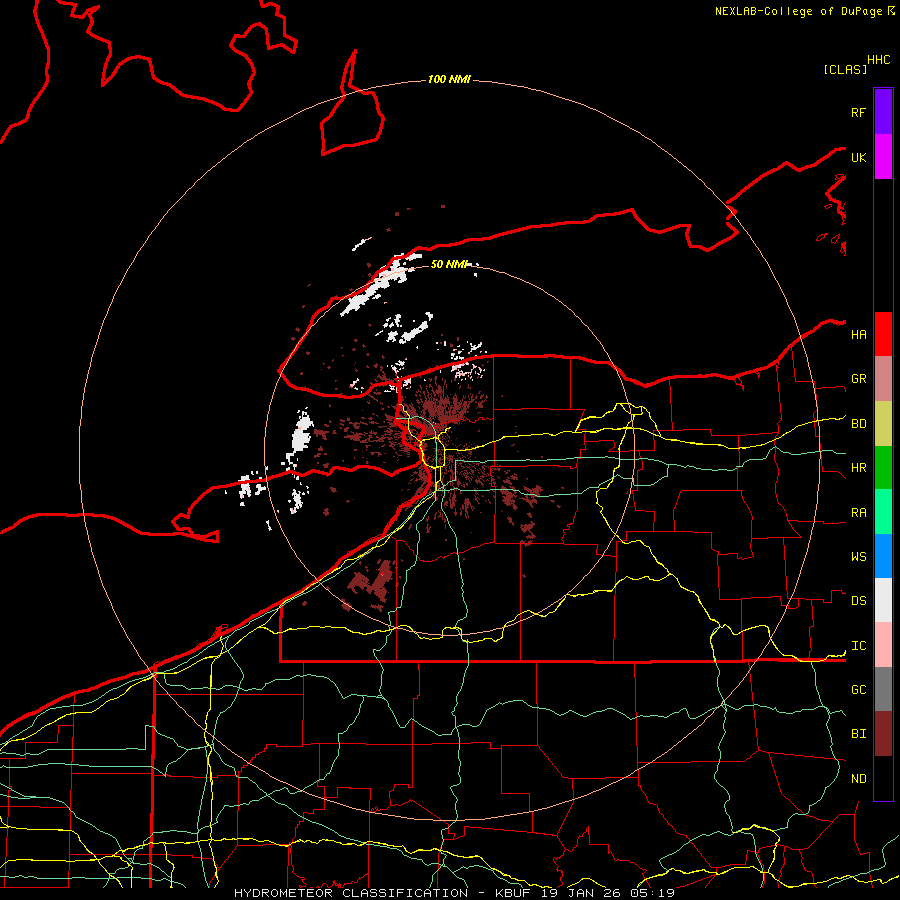
Task: Click the ND black legend swatch
Action: [x=883, y=778]
